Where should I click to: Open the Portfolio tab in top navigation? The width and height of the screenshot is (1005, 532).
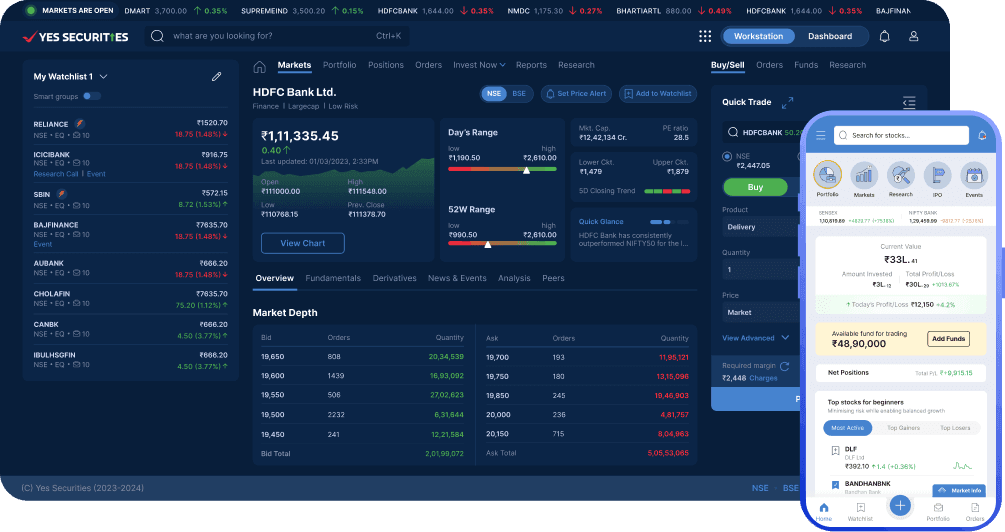point(339,65)
